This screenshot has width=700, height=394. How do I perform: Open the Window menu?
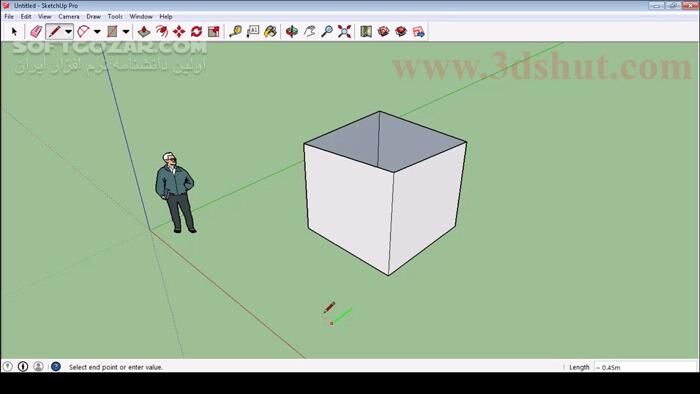click(141, 17)
